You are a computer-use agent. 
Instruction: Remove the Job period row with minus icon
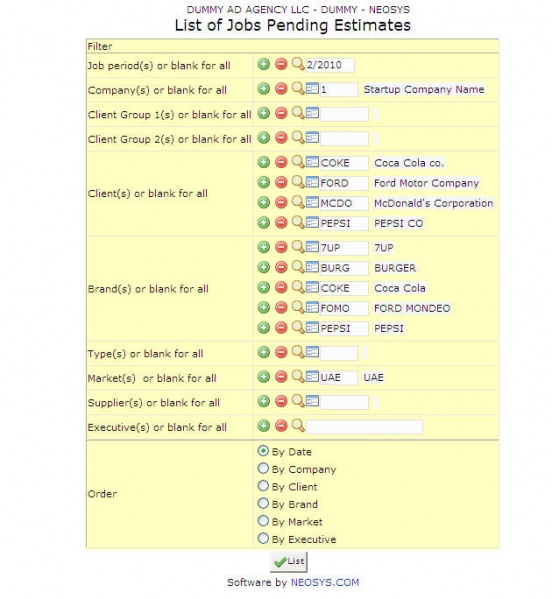tap(281, 64)
